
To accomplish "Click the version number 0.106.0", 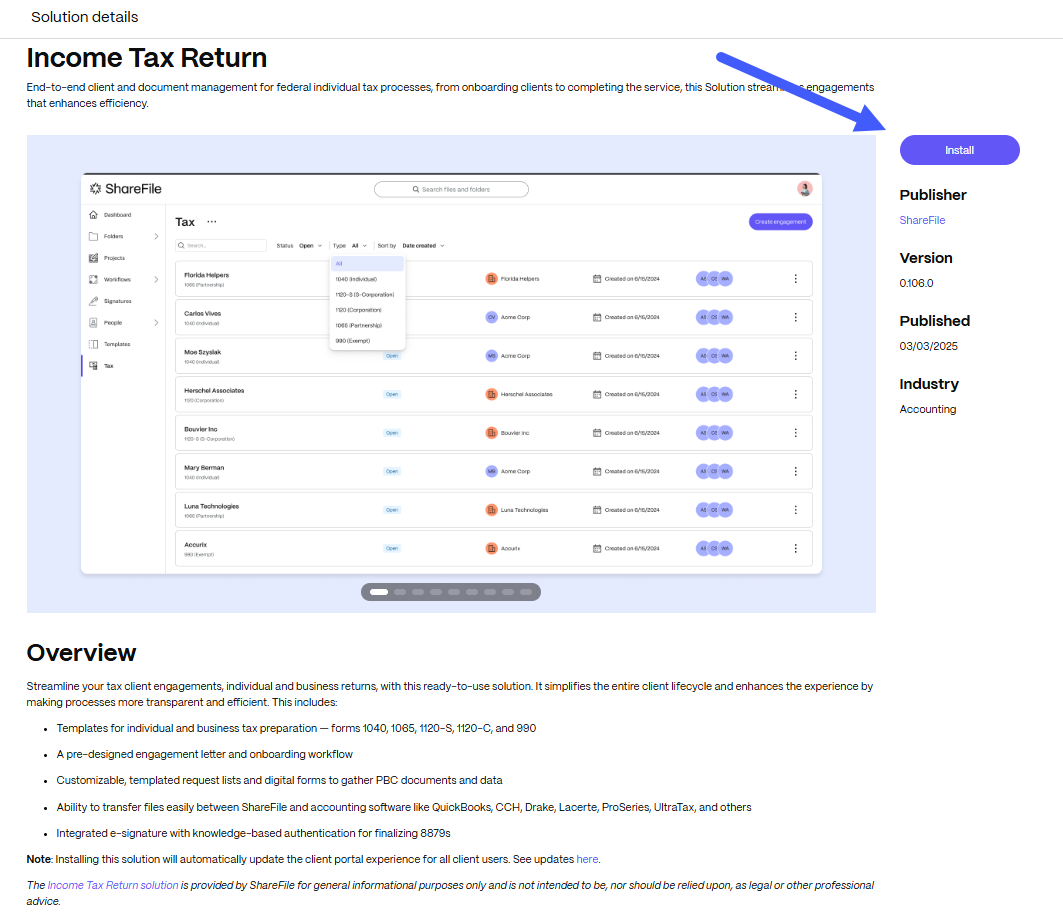I will pos(916,283).
